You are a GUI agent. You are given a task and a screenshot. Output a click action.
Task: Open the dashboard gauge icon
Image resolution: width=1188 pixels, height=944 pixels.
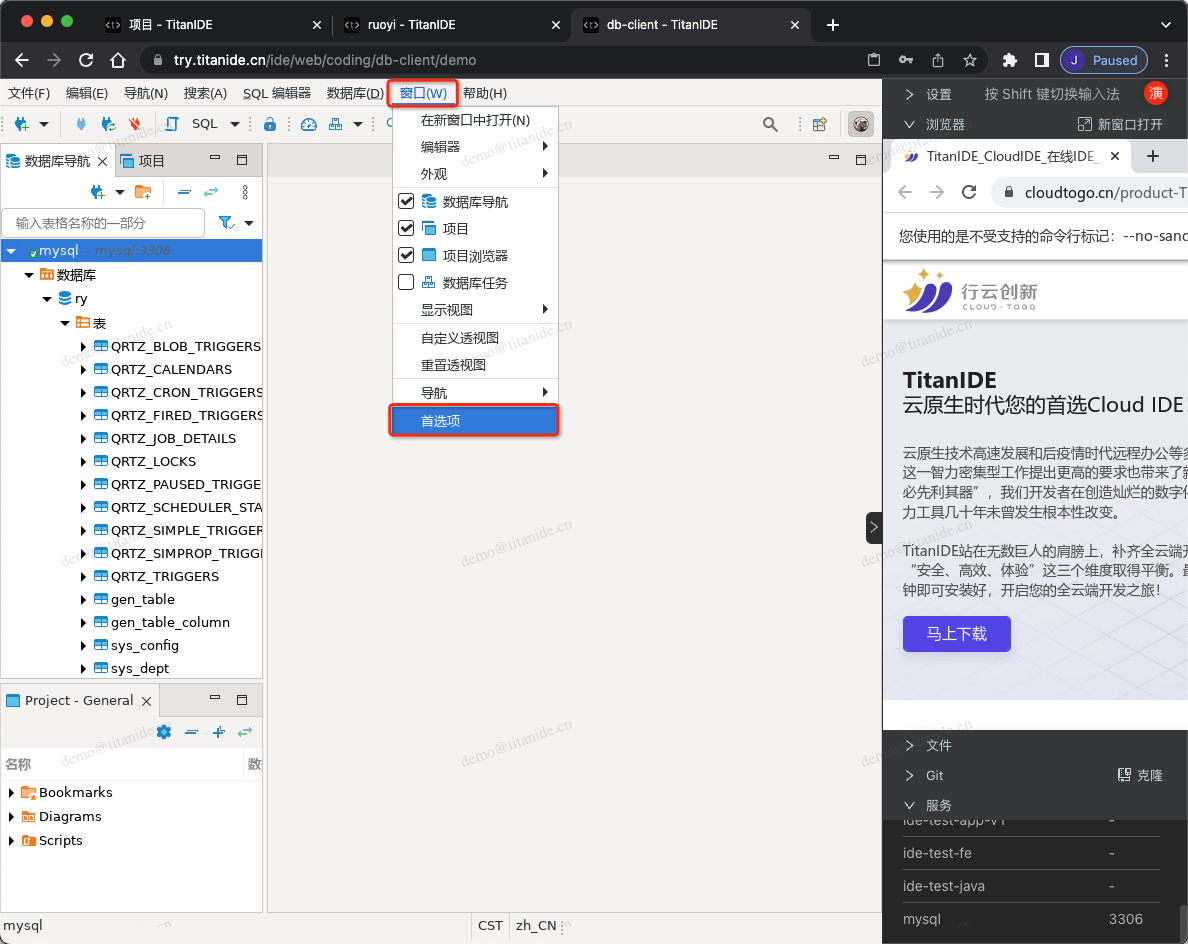308,124
